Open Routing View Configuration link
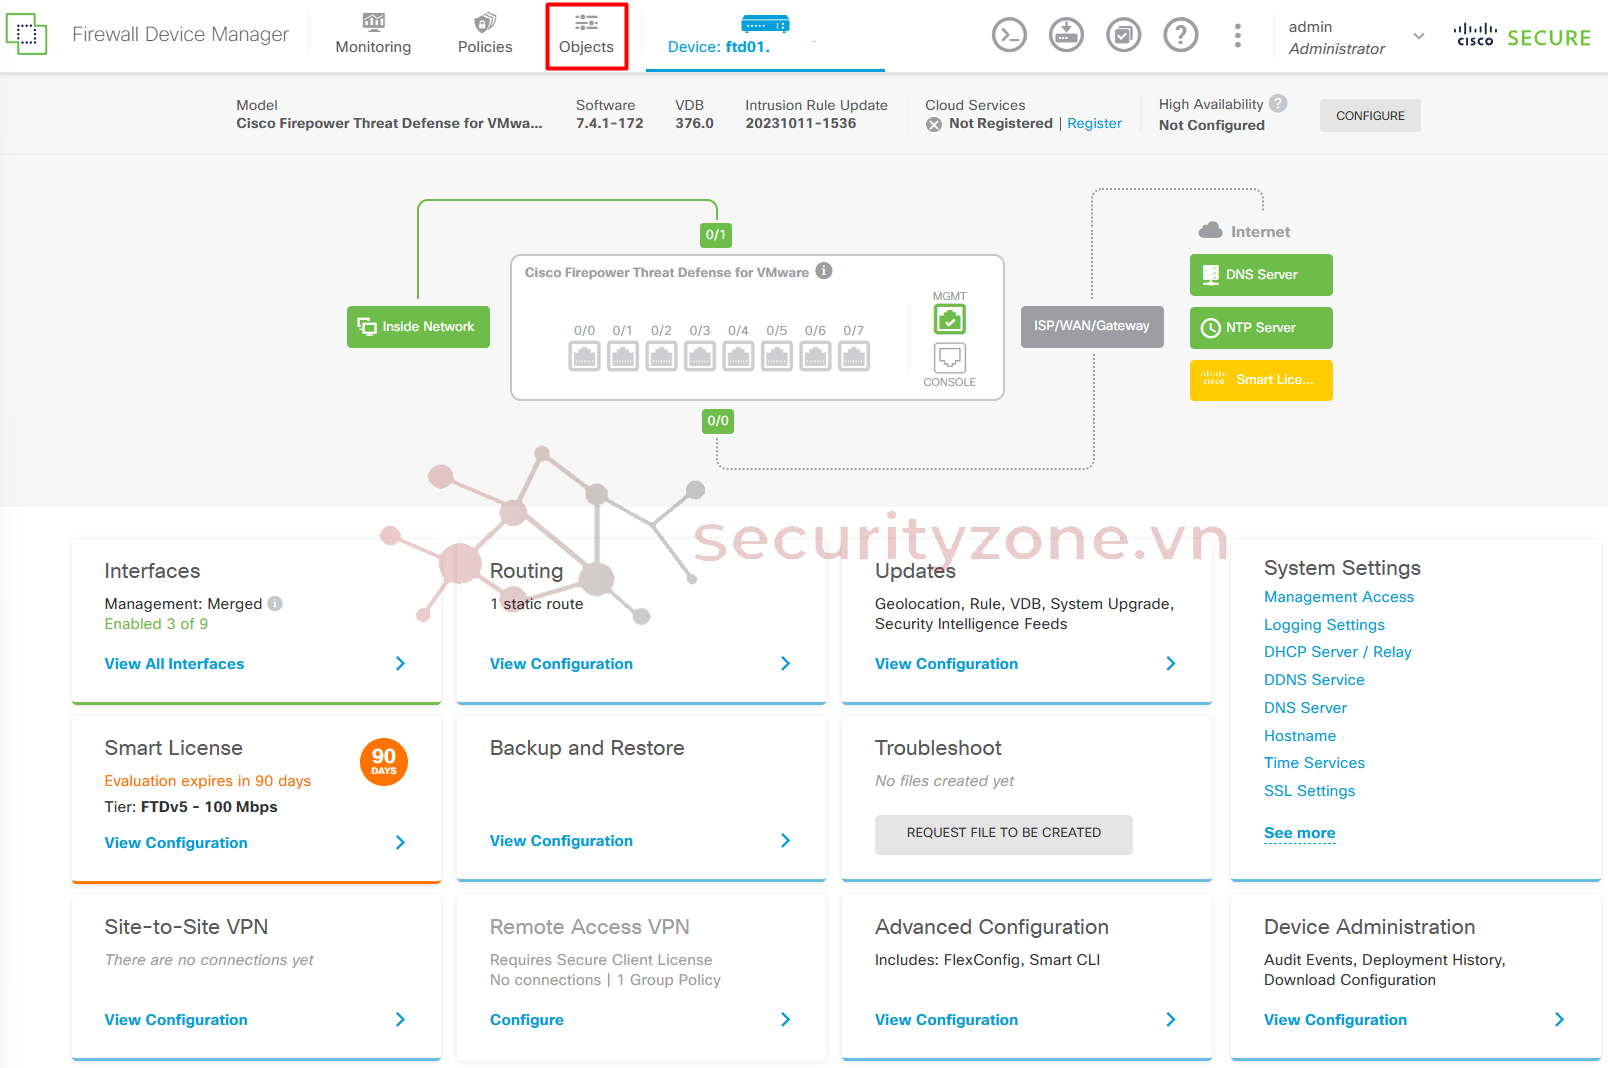Screen dimensions: 1608x1068 [x=561, y=663]
